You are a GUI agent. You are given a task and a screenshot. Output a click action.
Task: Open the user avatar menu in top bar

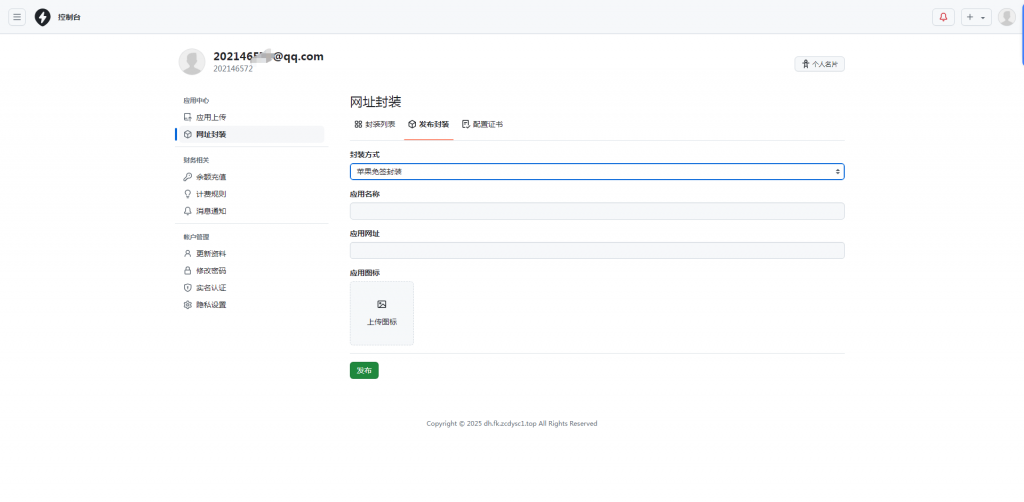[1006, 17]
